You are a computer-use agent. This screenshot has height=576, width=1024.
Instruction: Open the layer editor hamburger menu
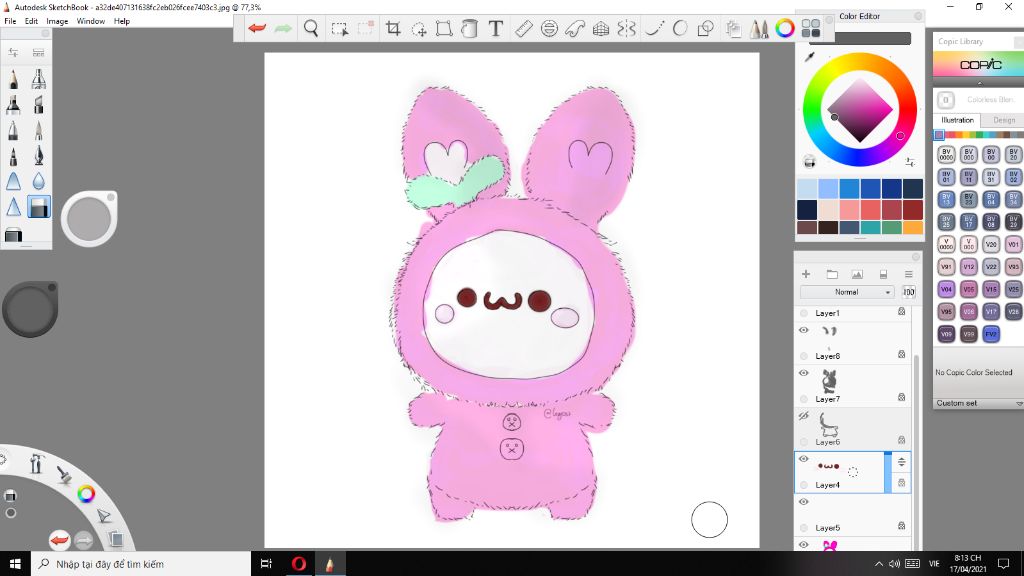click(x=908, y=274)
